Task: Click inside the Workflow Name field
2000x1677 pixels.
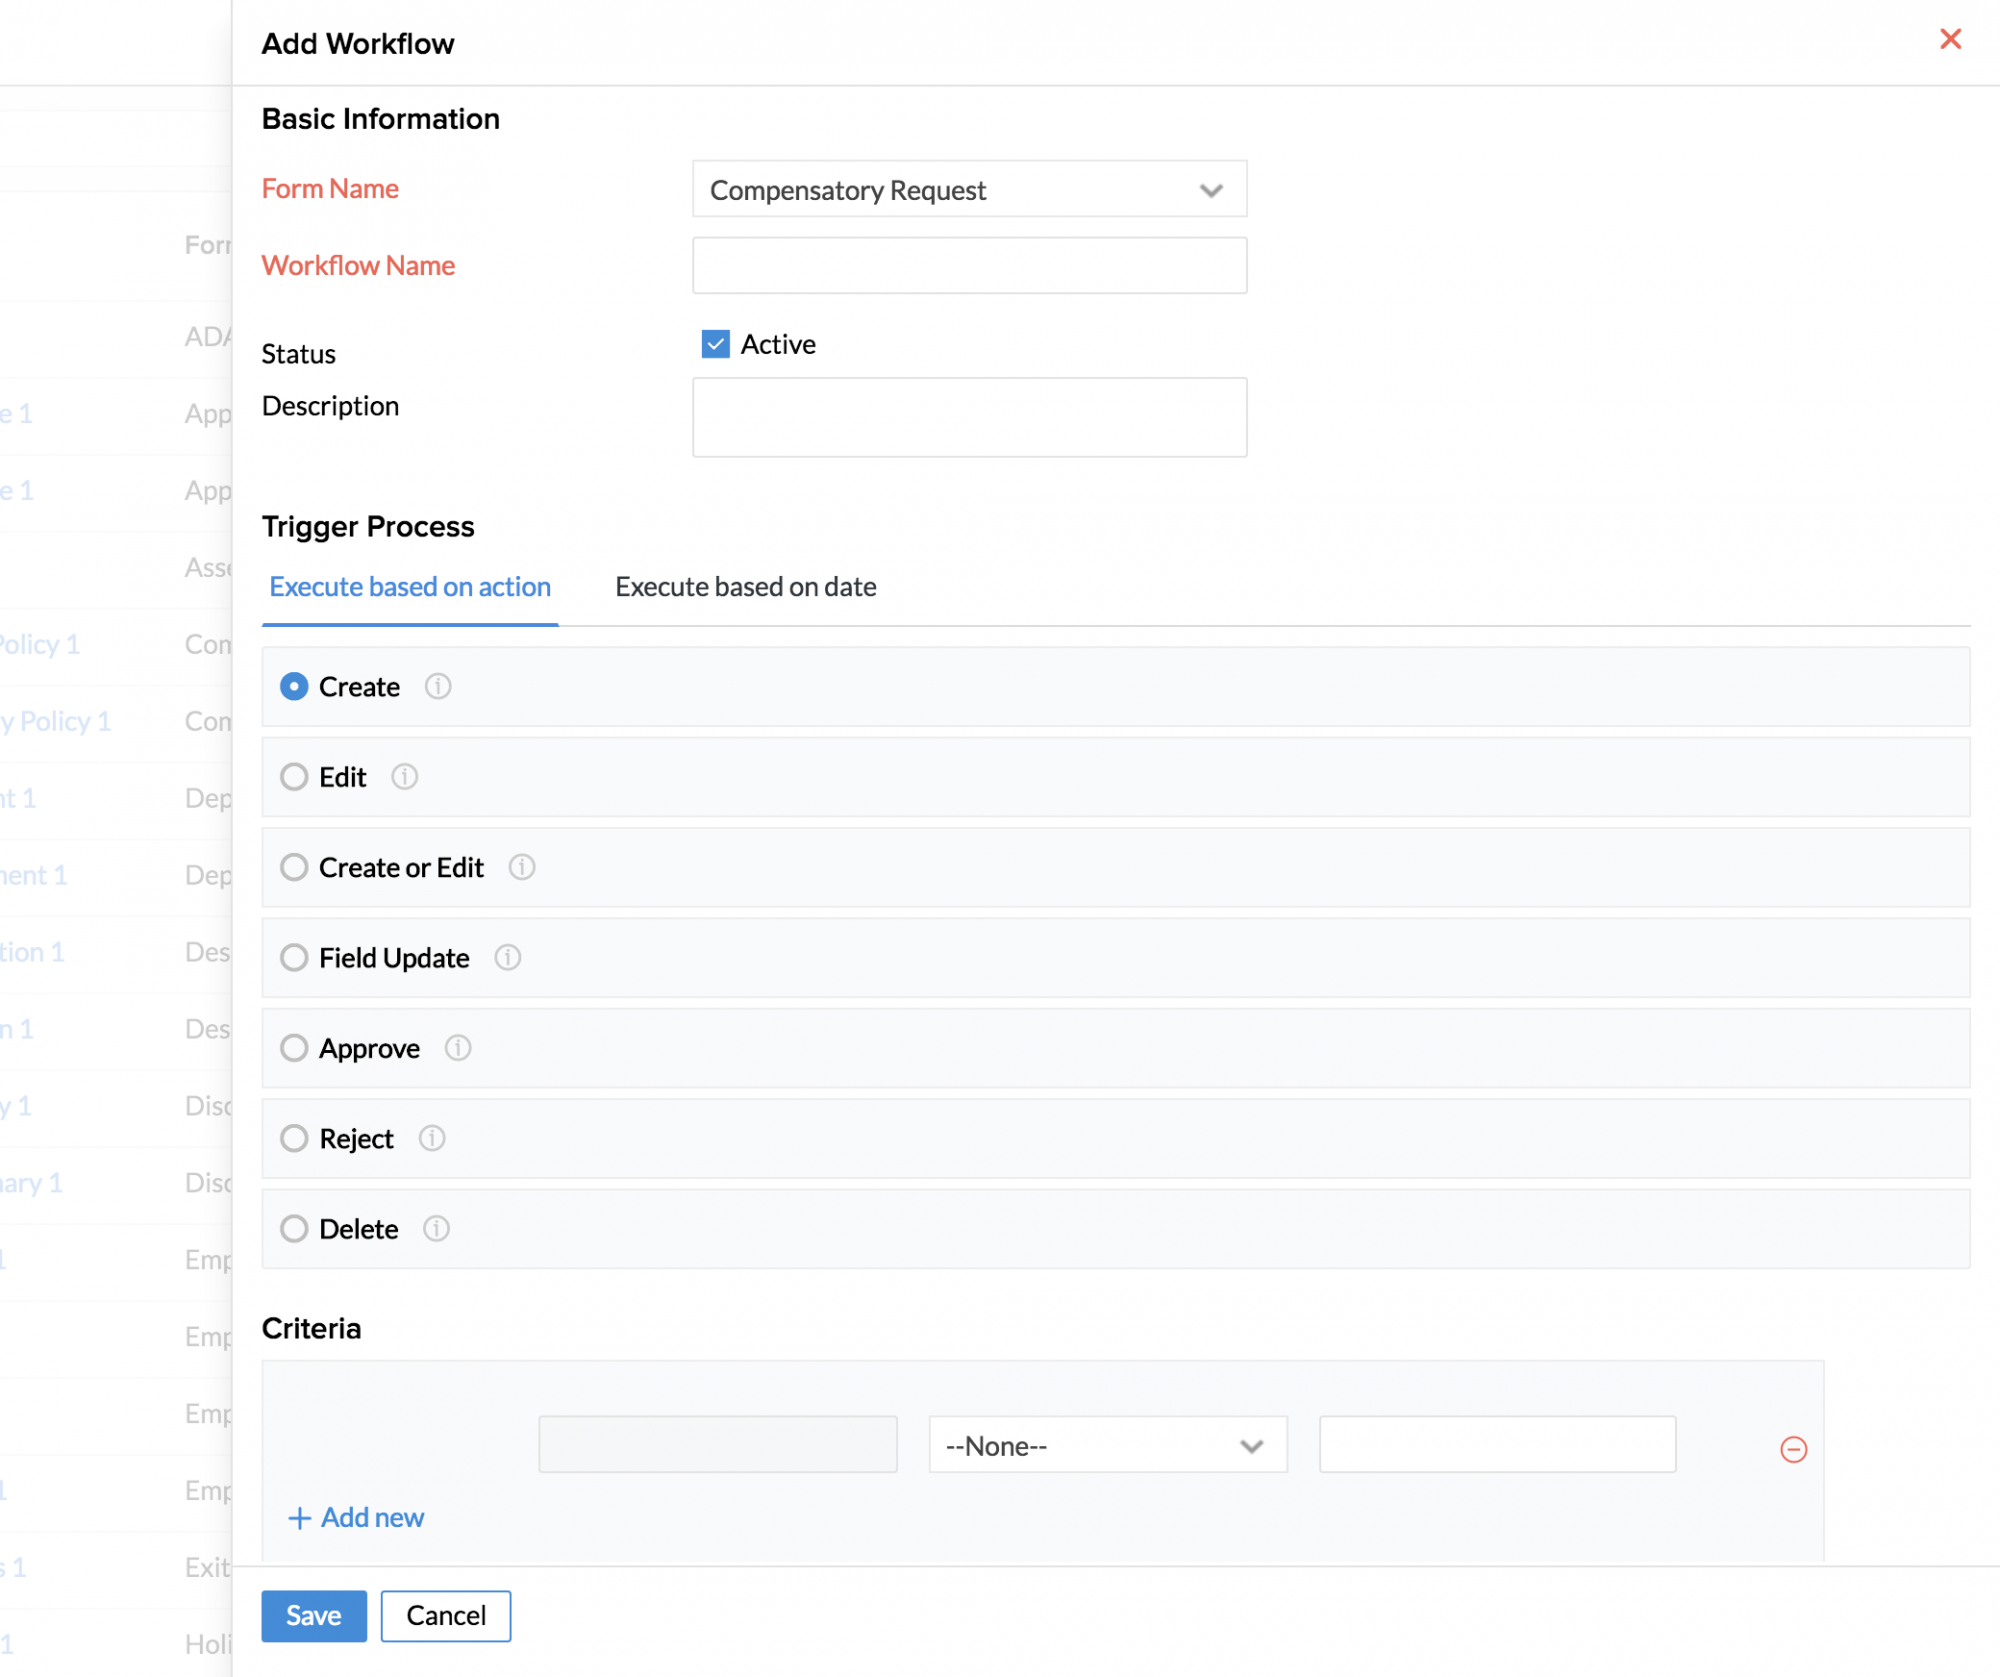Action: [x=968, y=265]
